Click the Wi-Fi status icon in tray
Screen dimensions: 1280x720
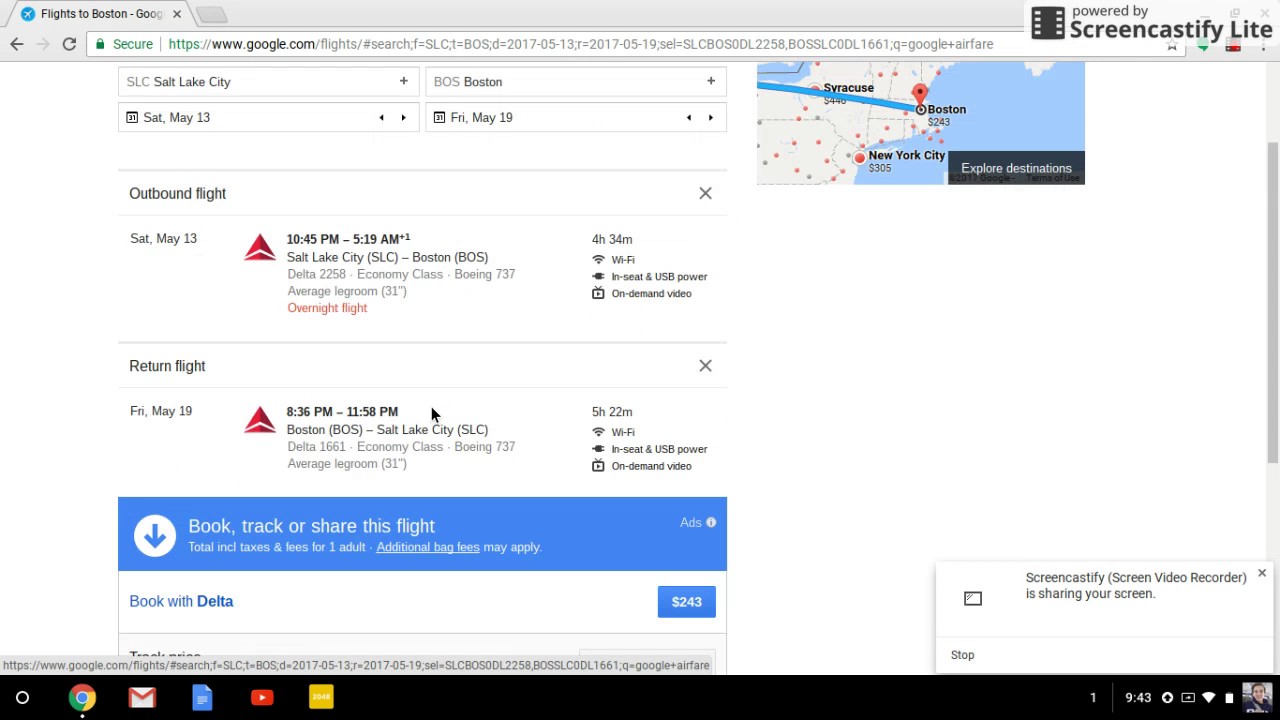tap(1209, 697)
